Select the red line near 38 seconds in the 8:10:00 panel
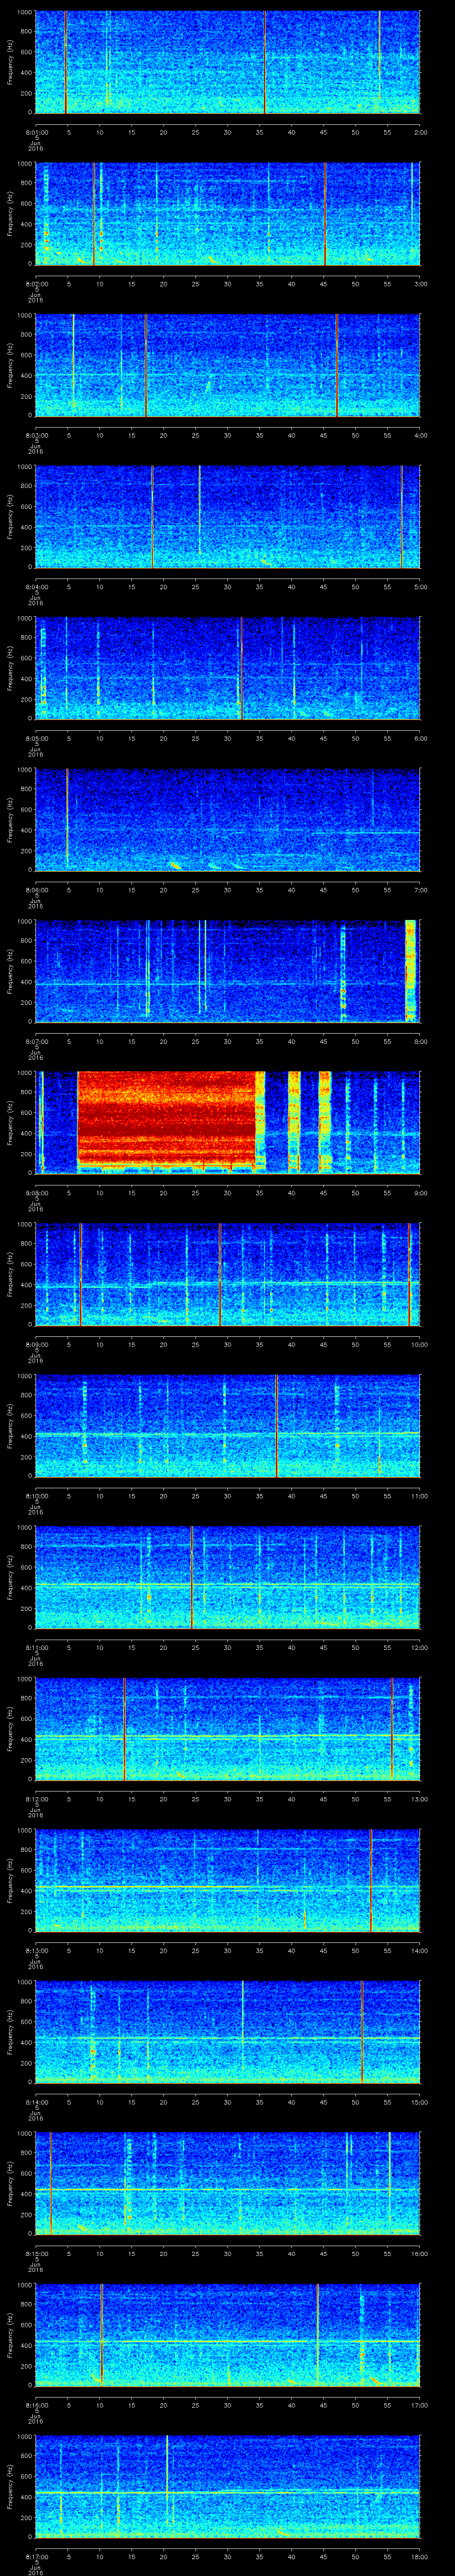 click(x=276, y=1425)
